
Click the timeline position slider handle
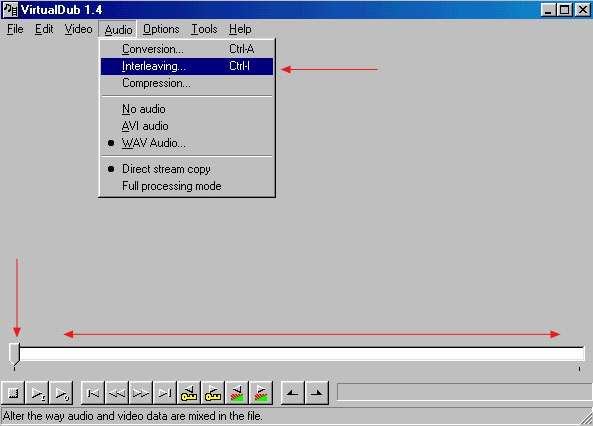(x=14, y=353)
